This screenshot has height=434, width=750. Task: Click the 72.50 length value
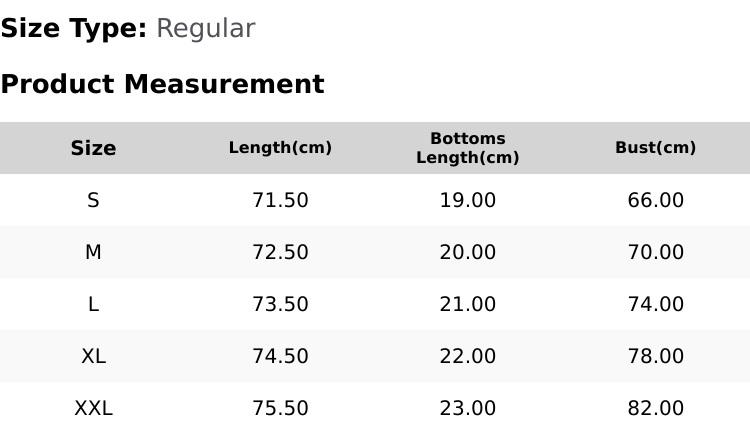[x=280, y=252]
